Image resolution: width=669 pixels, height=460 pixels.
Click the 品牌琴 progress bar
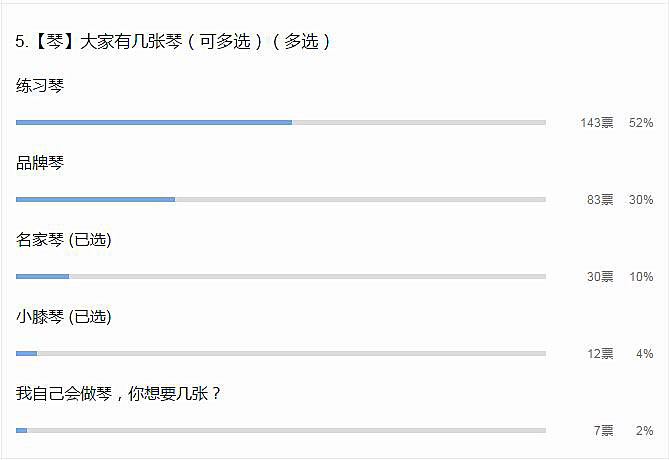(281, 199)
